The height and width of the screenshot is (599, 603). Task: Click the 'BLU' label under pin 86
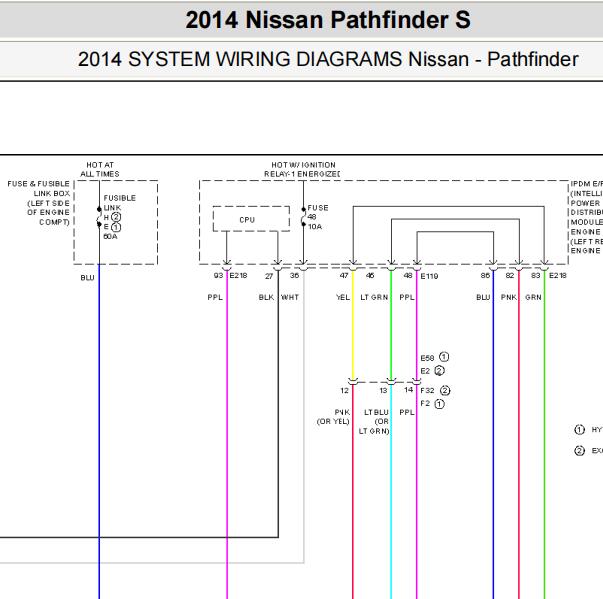483,298
